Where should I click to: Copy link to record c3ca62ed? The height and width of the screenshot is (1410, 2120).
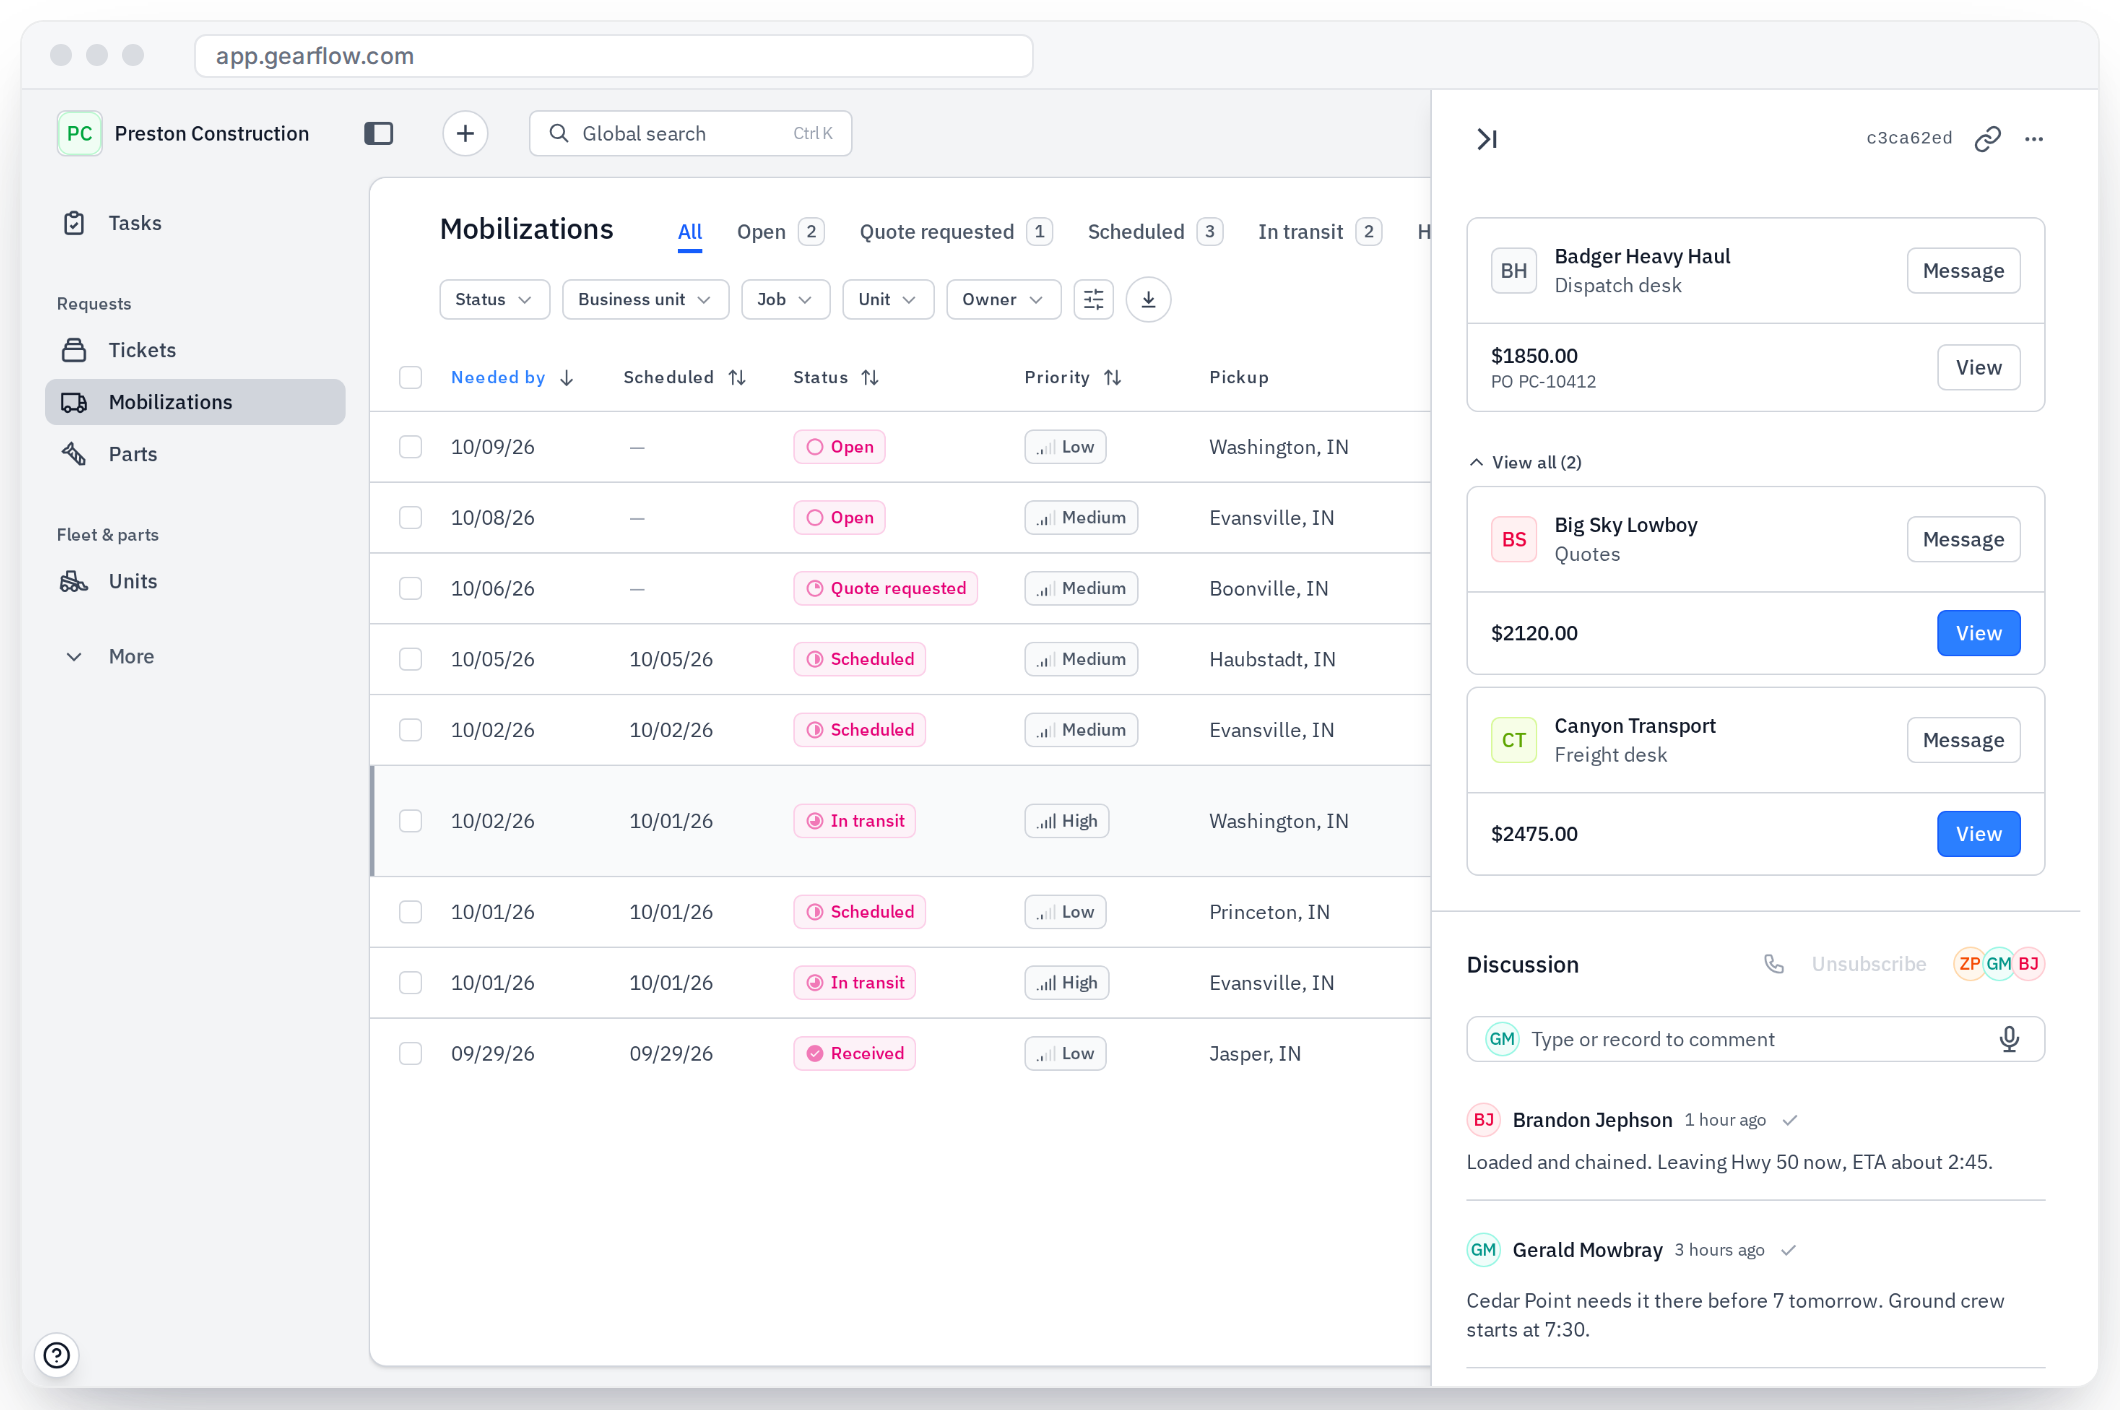click(x=1988, y=139)
